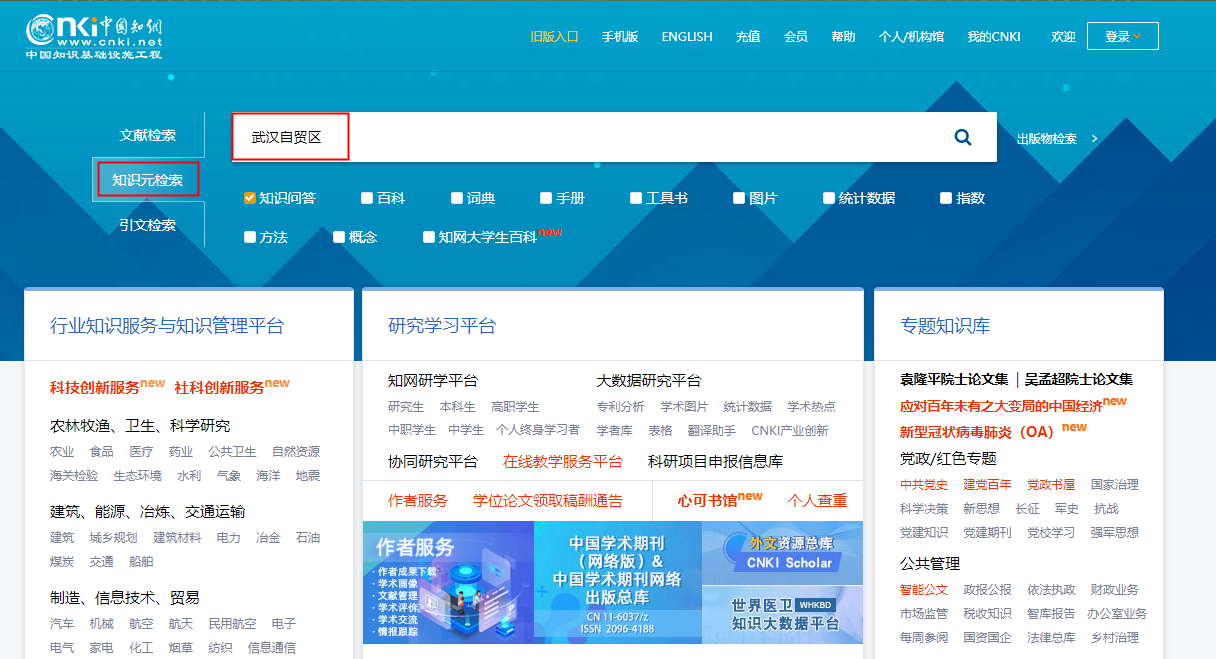Open the 知网研学平台 link
The width and height of the screenshot is (1216, 659).
click(x=433, y=380)
